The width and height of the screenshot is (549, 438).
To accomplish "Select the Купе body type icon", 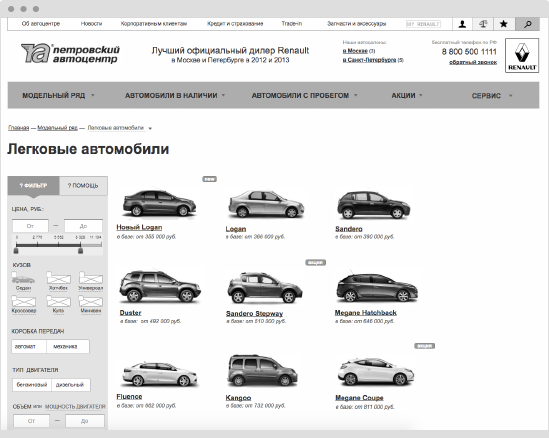I will click(58, 301).
